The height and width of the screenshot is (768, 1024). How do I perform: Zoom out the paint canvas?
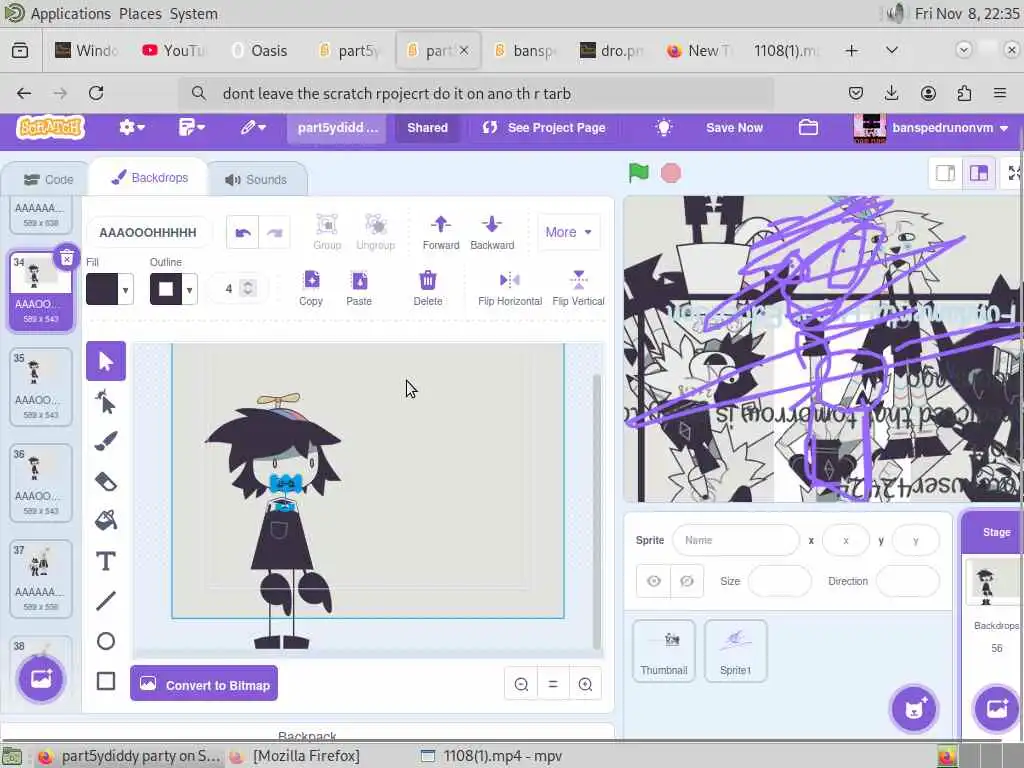coord(521,684)
